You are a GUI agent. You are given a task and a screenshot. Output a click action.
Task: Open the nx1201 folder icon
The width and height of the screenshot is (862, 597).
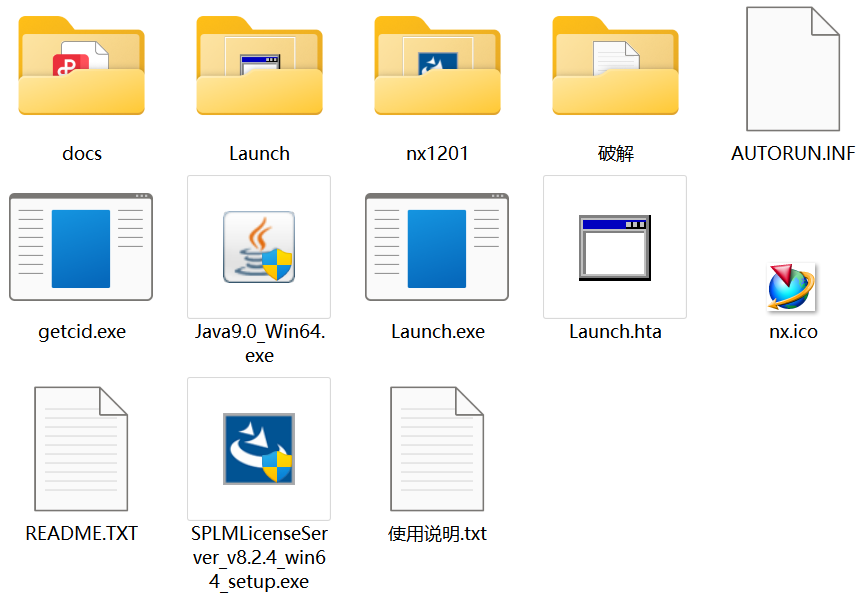pos(438,65)
